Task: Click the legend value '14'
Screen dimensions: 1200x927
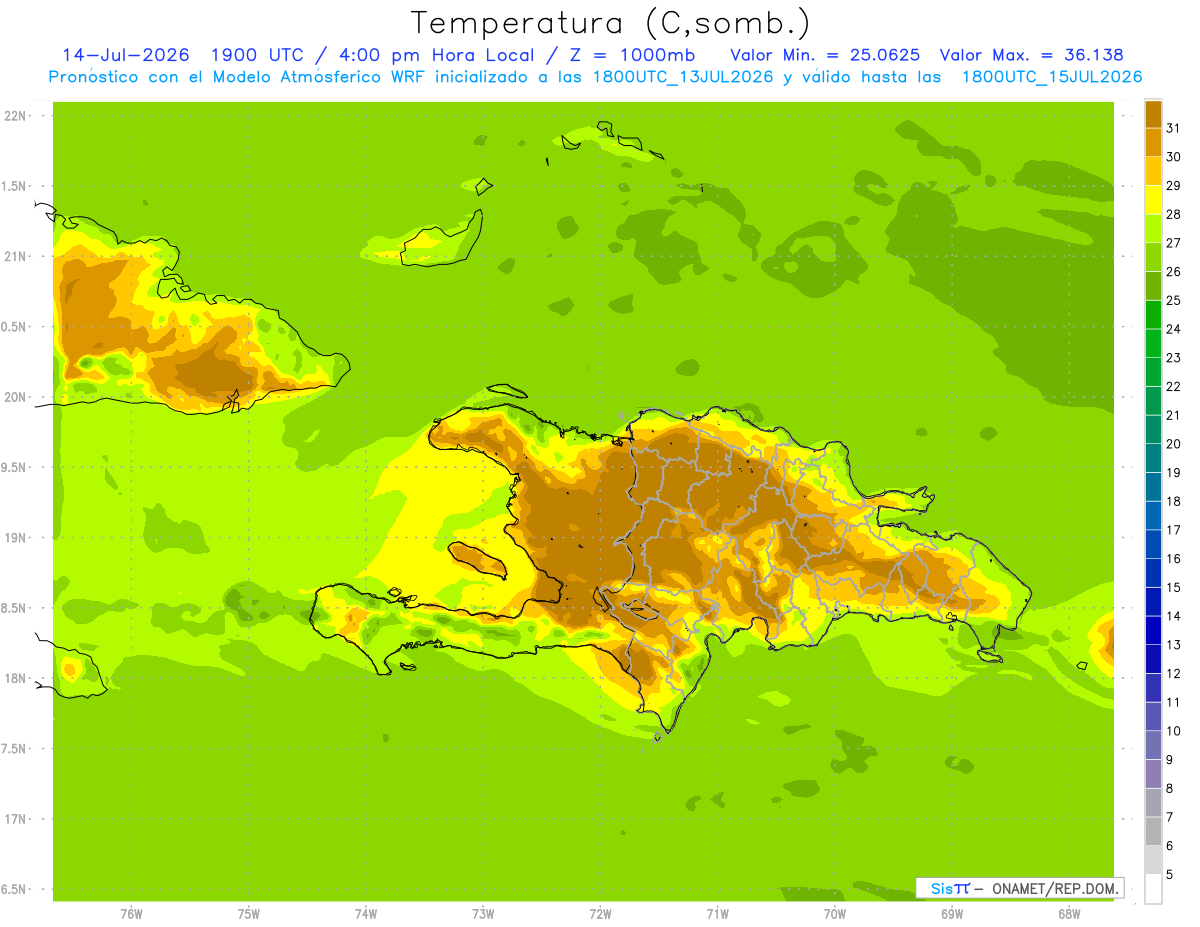Action: tap(1173, 615)
